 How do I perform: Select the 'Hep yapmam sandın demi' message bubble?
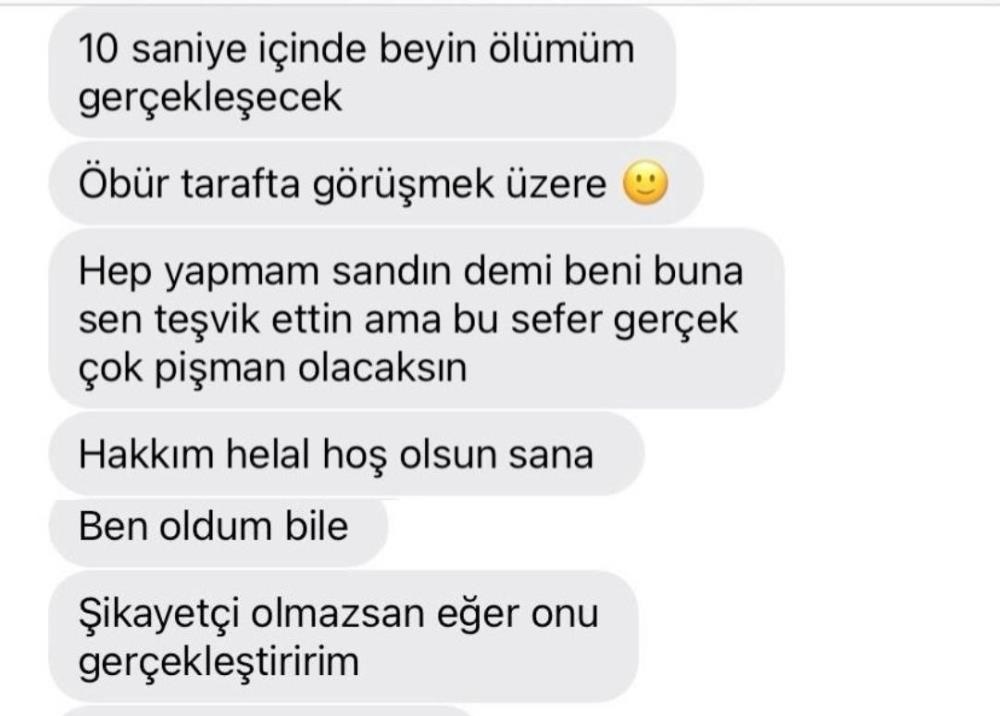[x=416, y=318]
